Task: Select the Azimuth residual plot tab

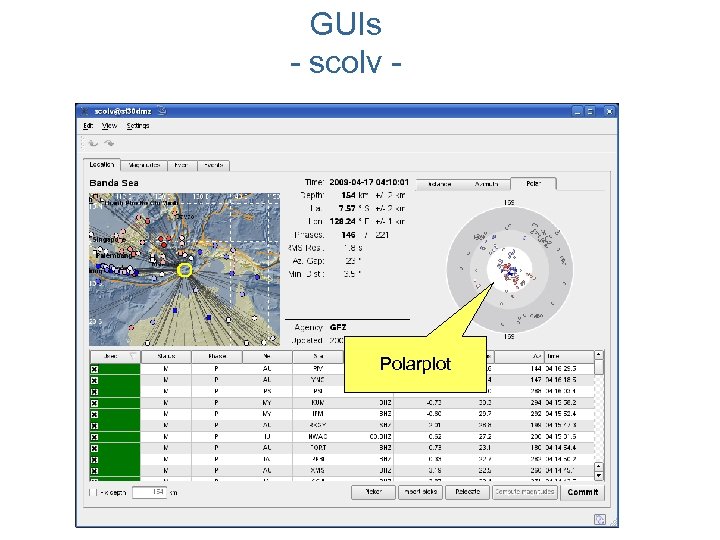Action: (x=487, y=184)
